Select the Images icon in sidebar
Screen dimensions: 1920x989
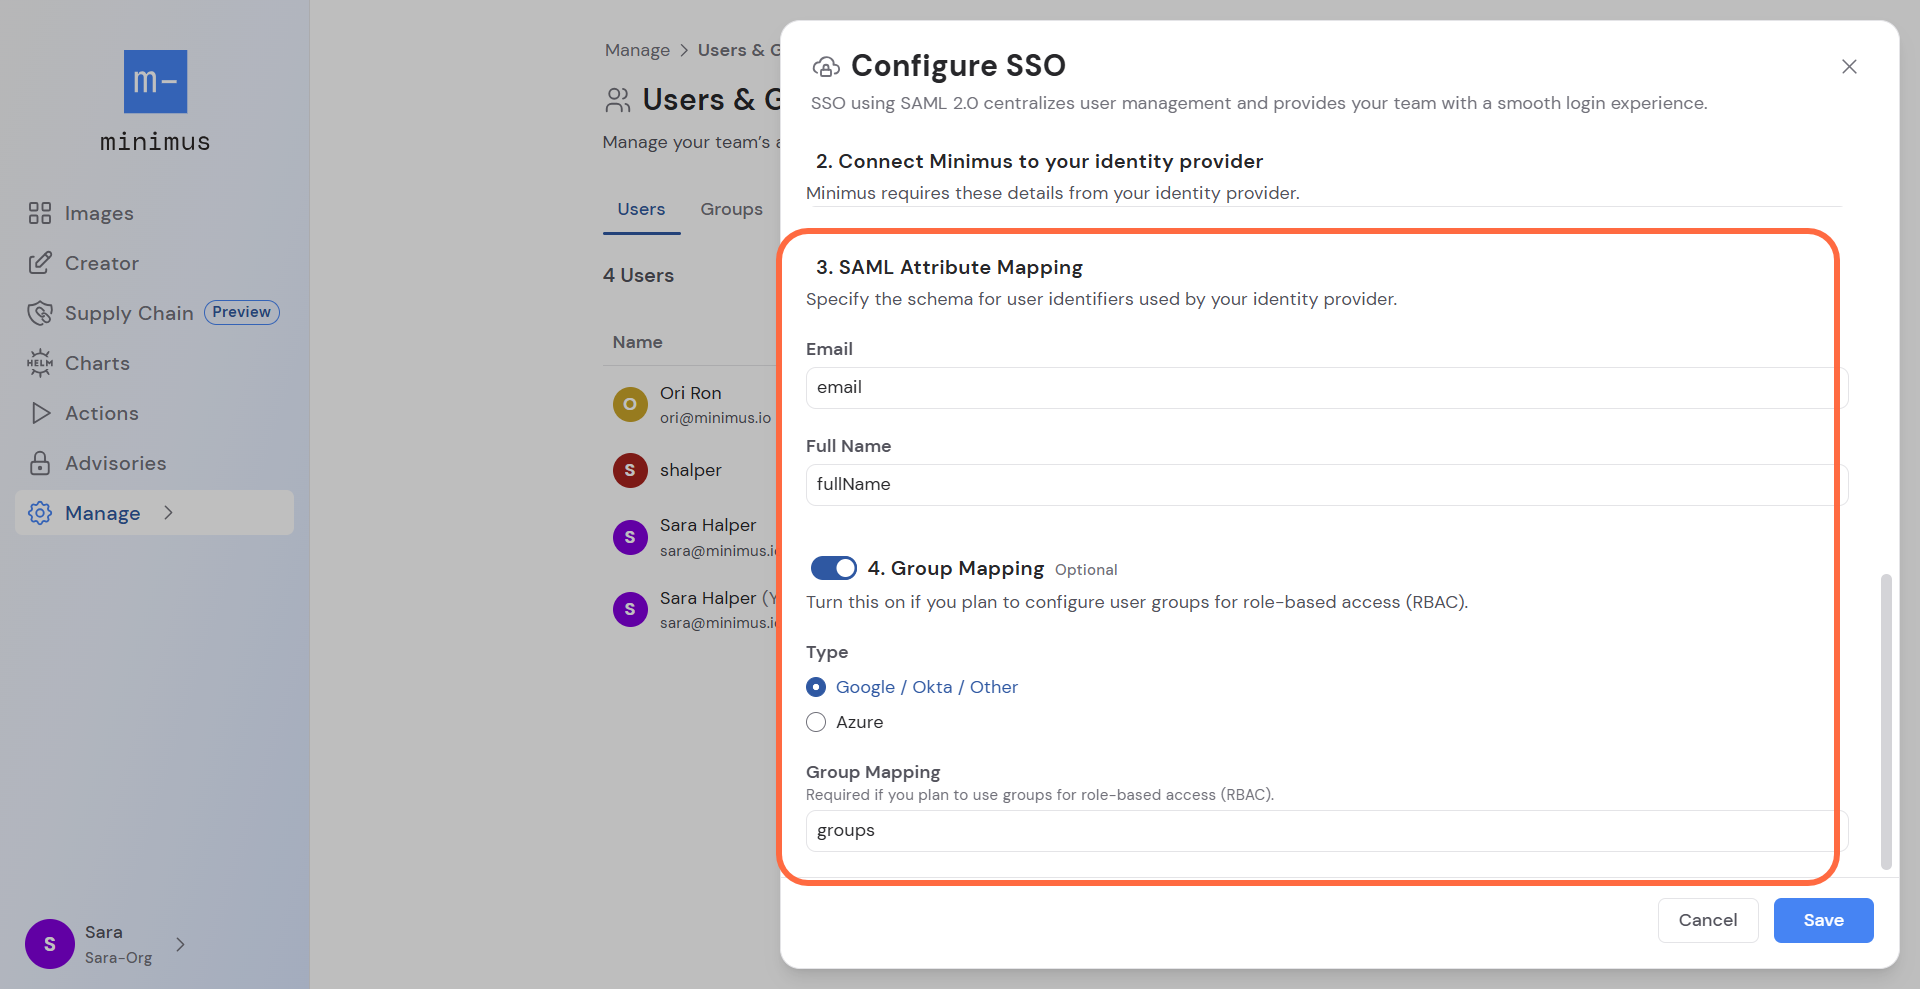point(40,213)
